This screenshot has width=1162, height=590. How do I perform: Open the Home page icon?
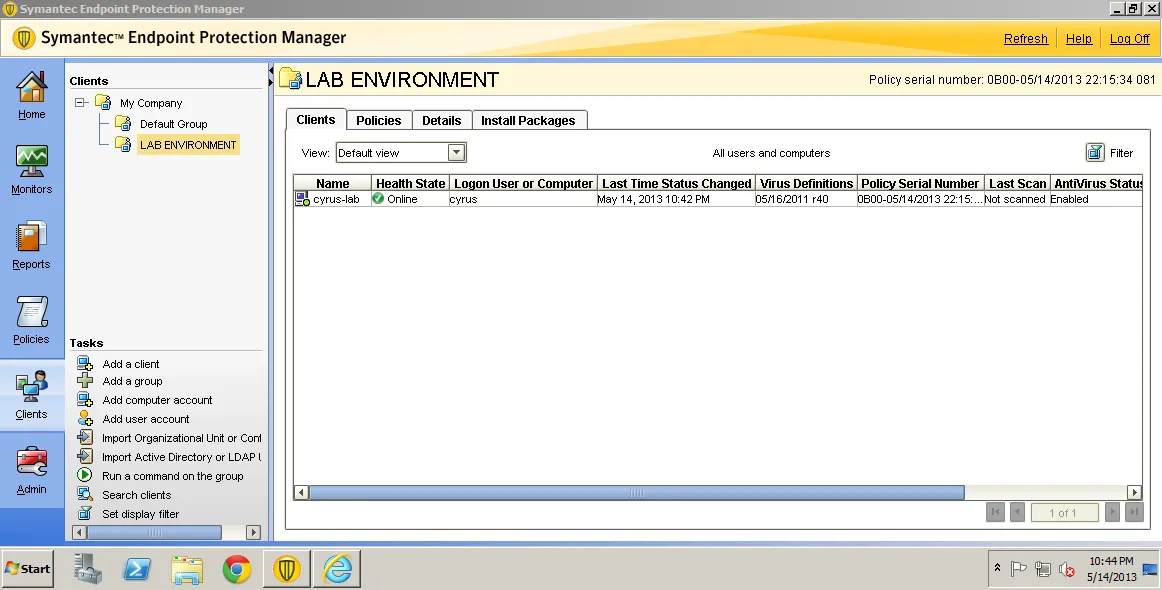(x=32, y=88)
